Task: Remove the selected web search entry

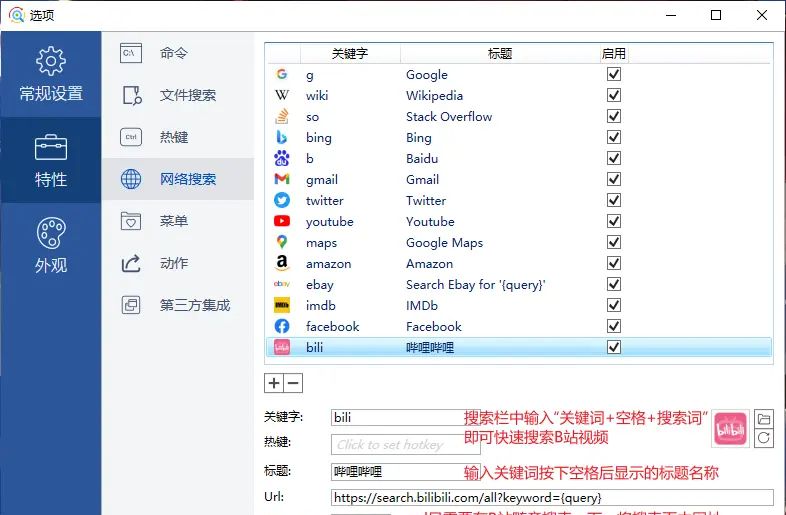Action: [293, 383]
